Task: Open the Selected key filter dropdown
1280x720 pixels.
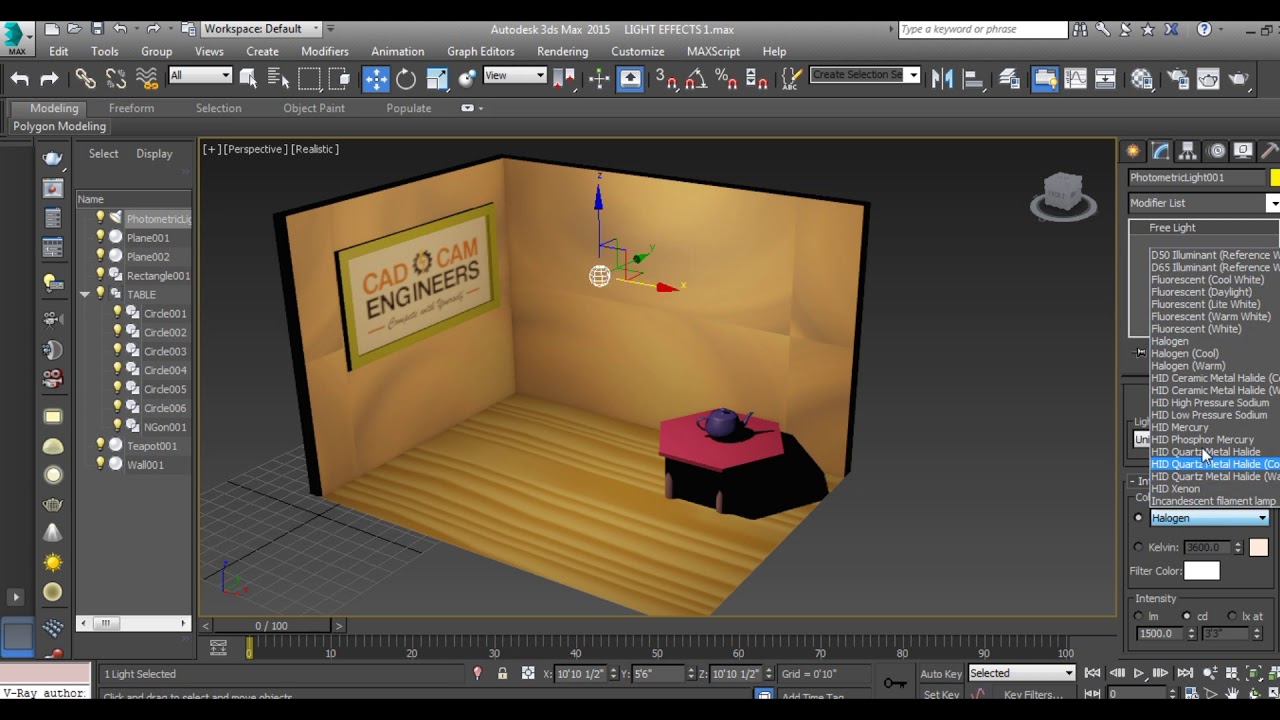Action: [1021, 673]
